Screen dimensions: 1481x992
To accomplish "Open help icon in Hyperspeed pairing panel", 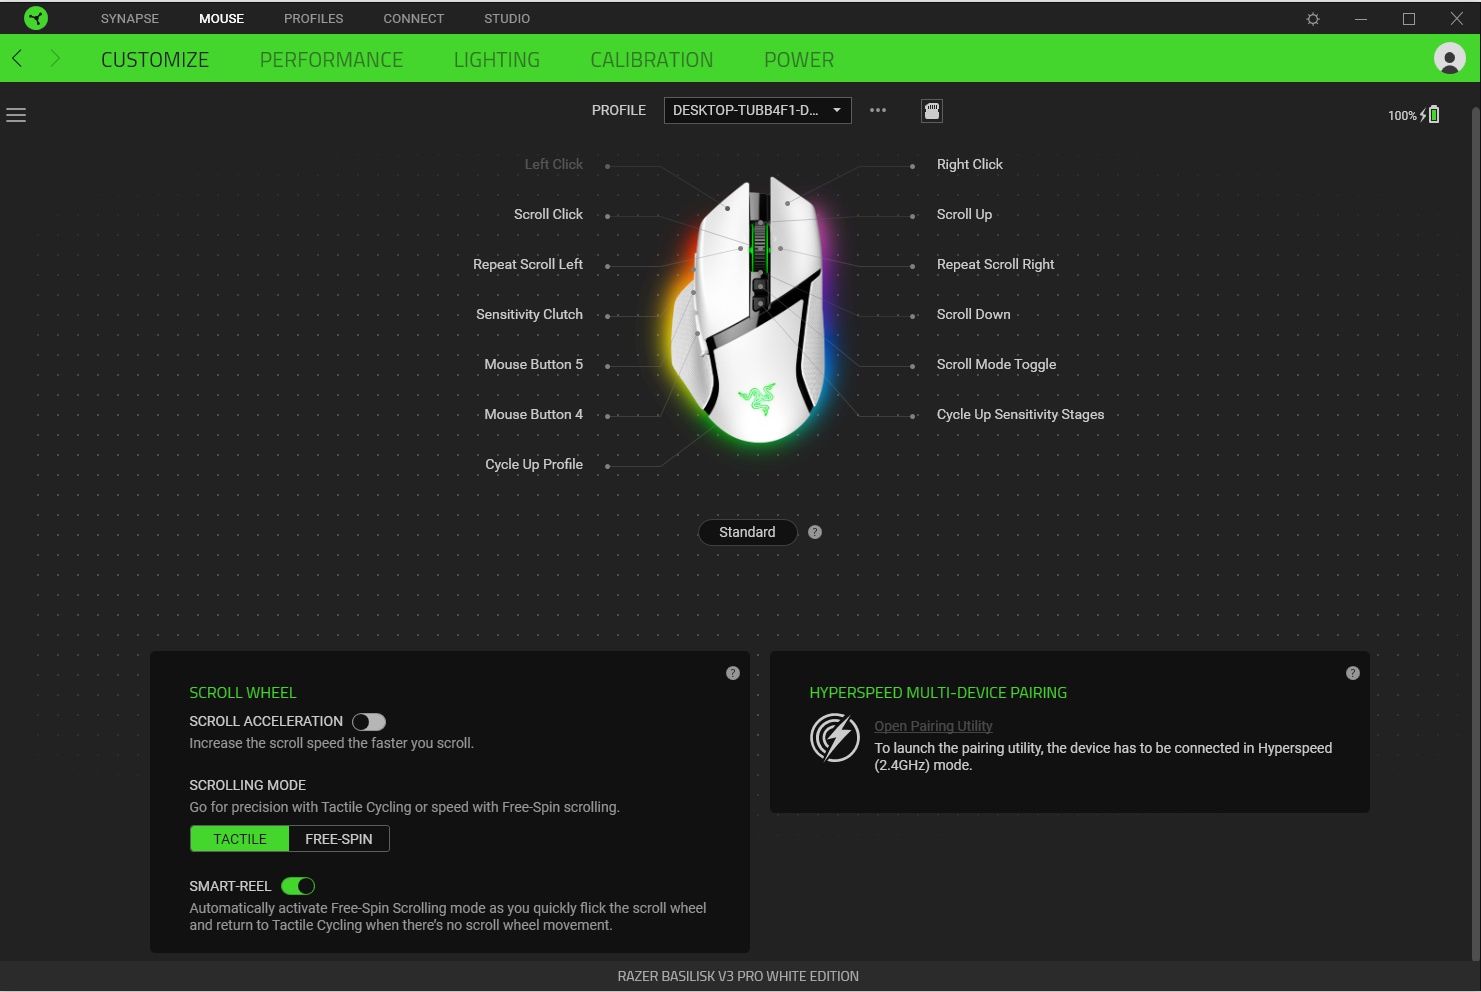I will [1353, 673].
